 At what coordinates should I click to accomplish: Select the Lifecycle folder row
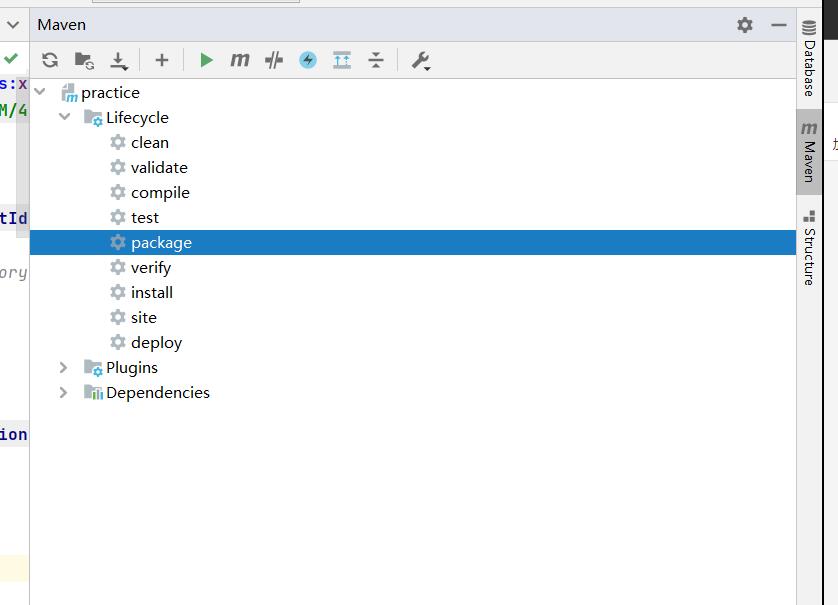point(413,118)
